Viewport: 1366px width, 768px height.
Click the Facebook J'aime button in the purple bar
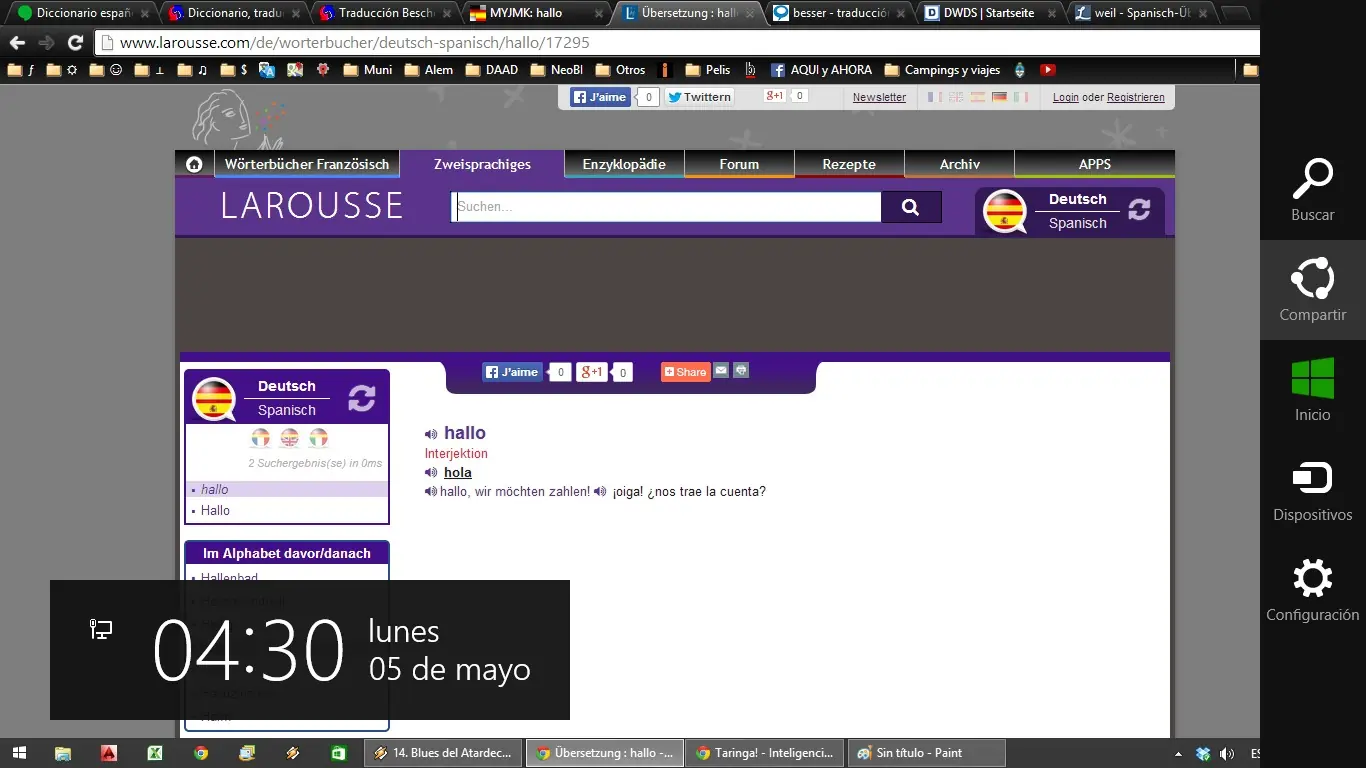[x=512, y=372]
